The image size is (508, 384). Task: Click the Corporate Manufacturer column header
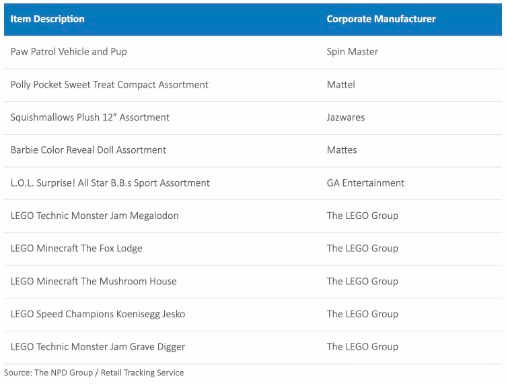point(381,19)
